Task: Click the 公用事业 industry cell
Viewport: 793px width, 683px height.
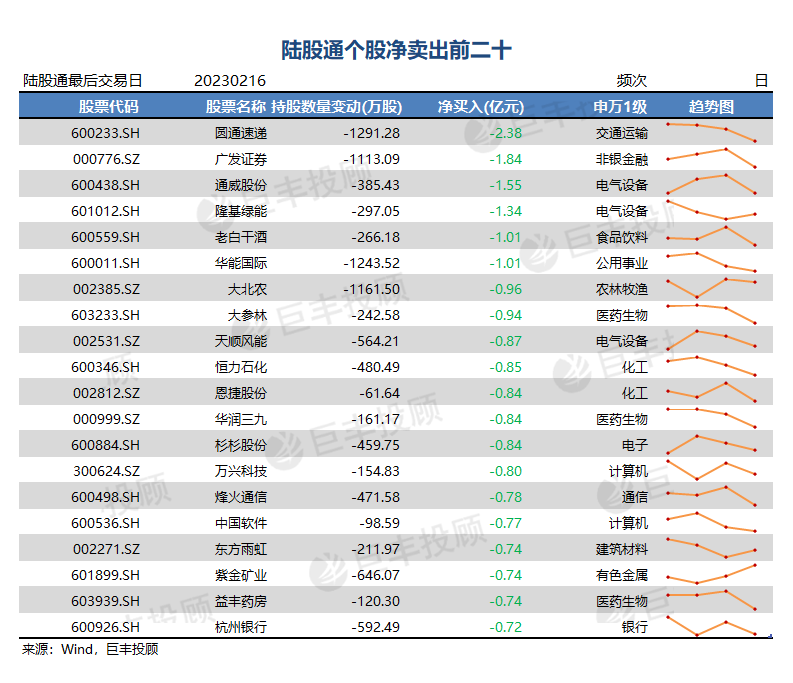Action: point(622,263)
